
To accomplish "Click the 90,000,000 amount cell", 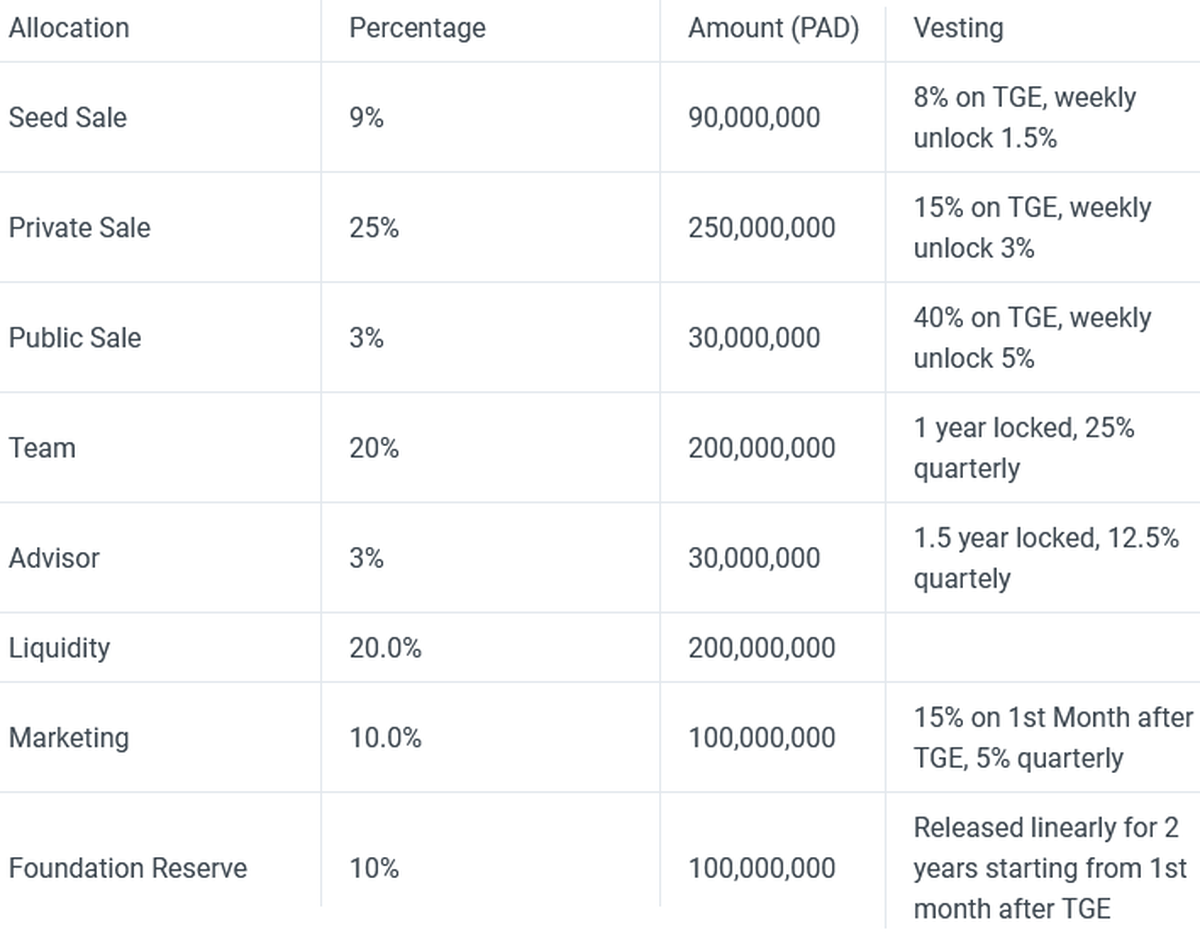I will tap(753, 118).
